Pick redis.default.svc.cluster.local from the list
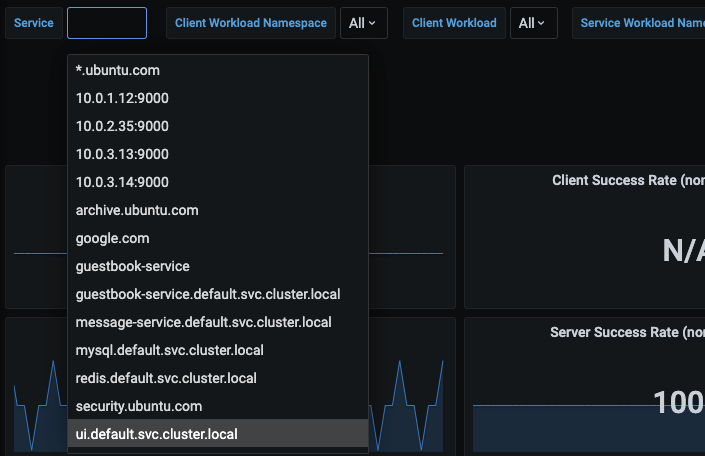The width and height of the screenshot is (705, 456). tap(166, 378)
